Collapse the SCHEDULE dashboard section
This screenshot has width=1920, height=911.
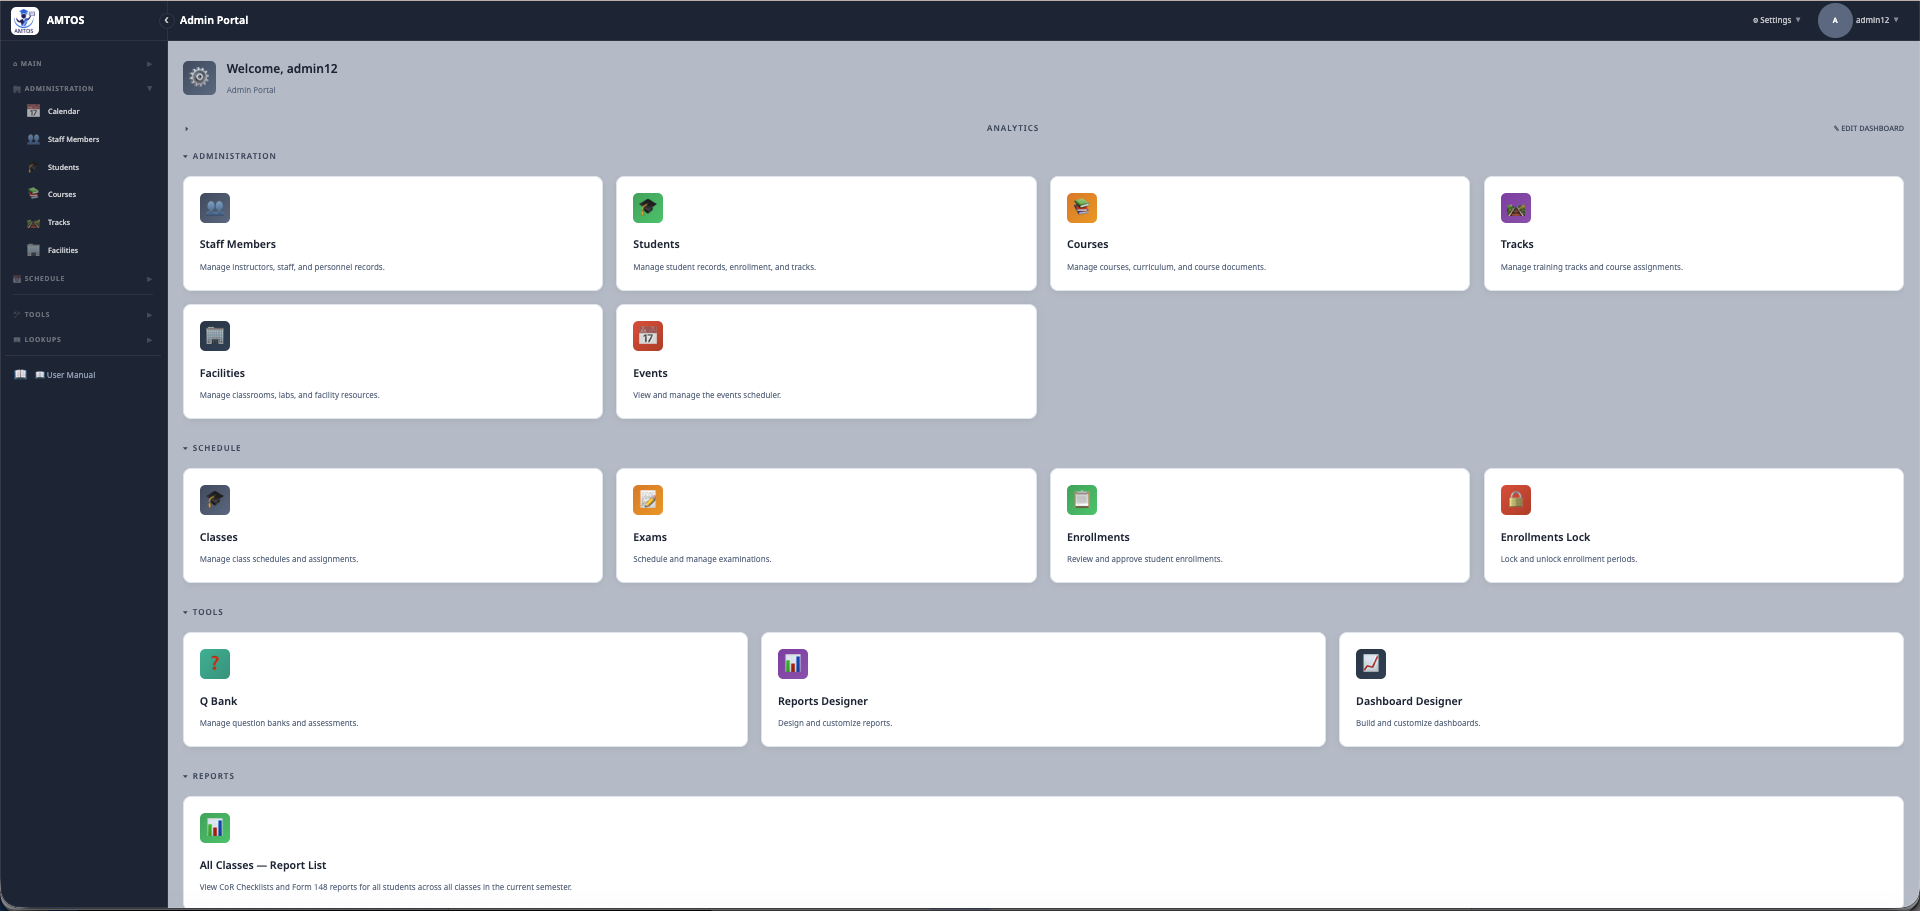tap(186, 448)
